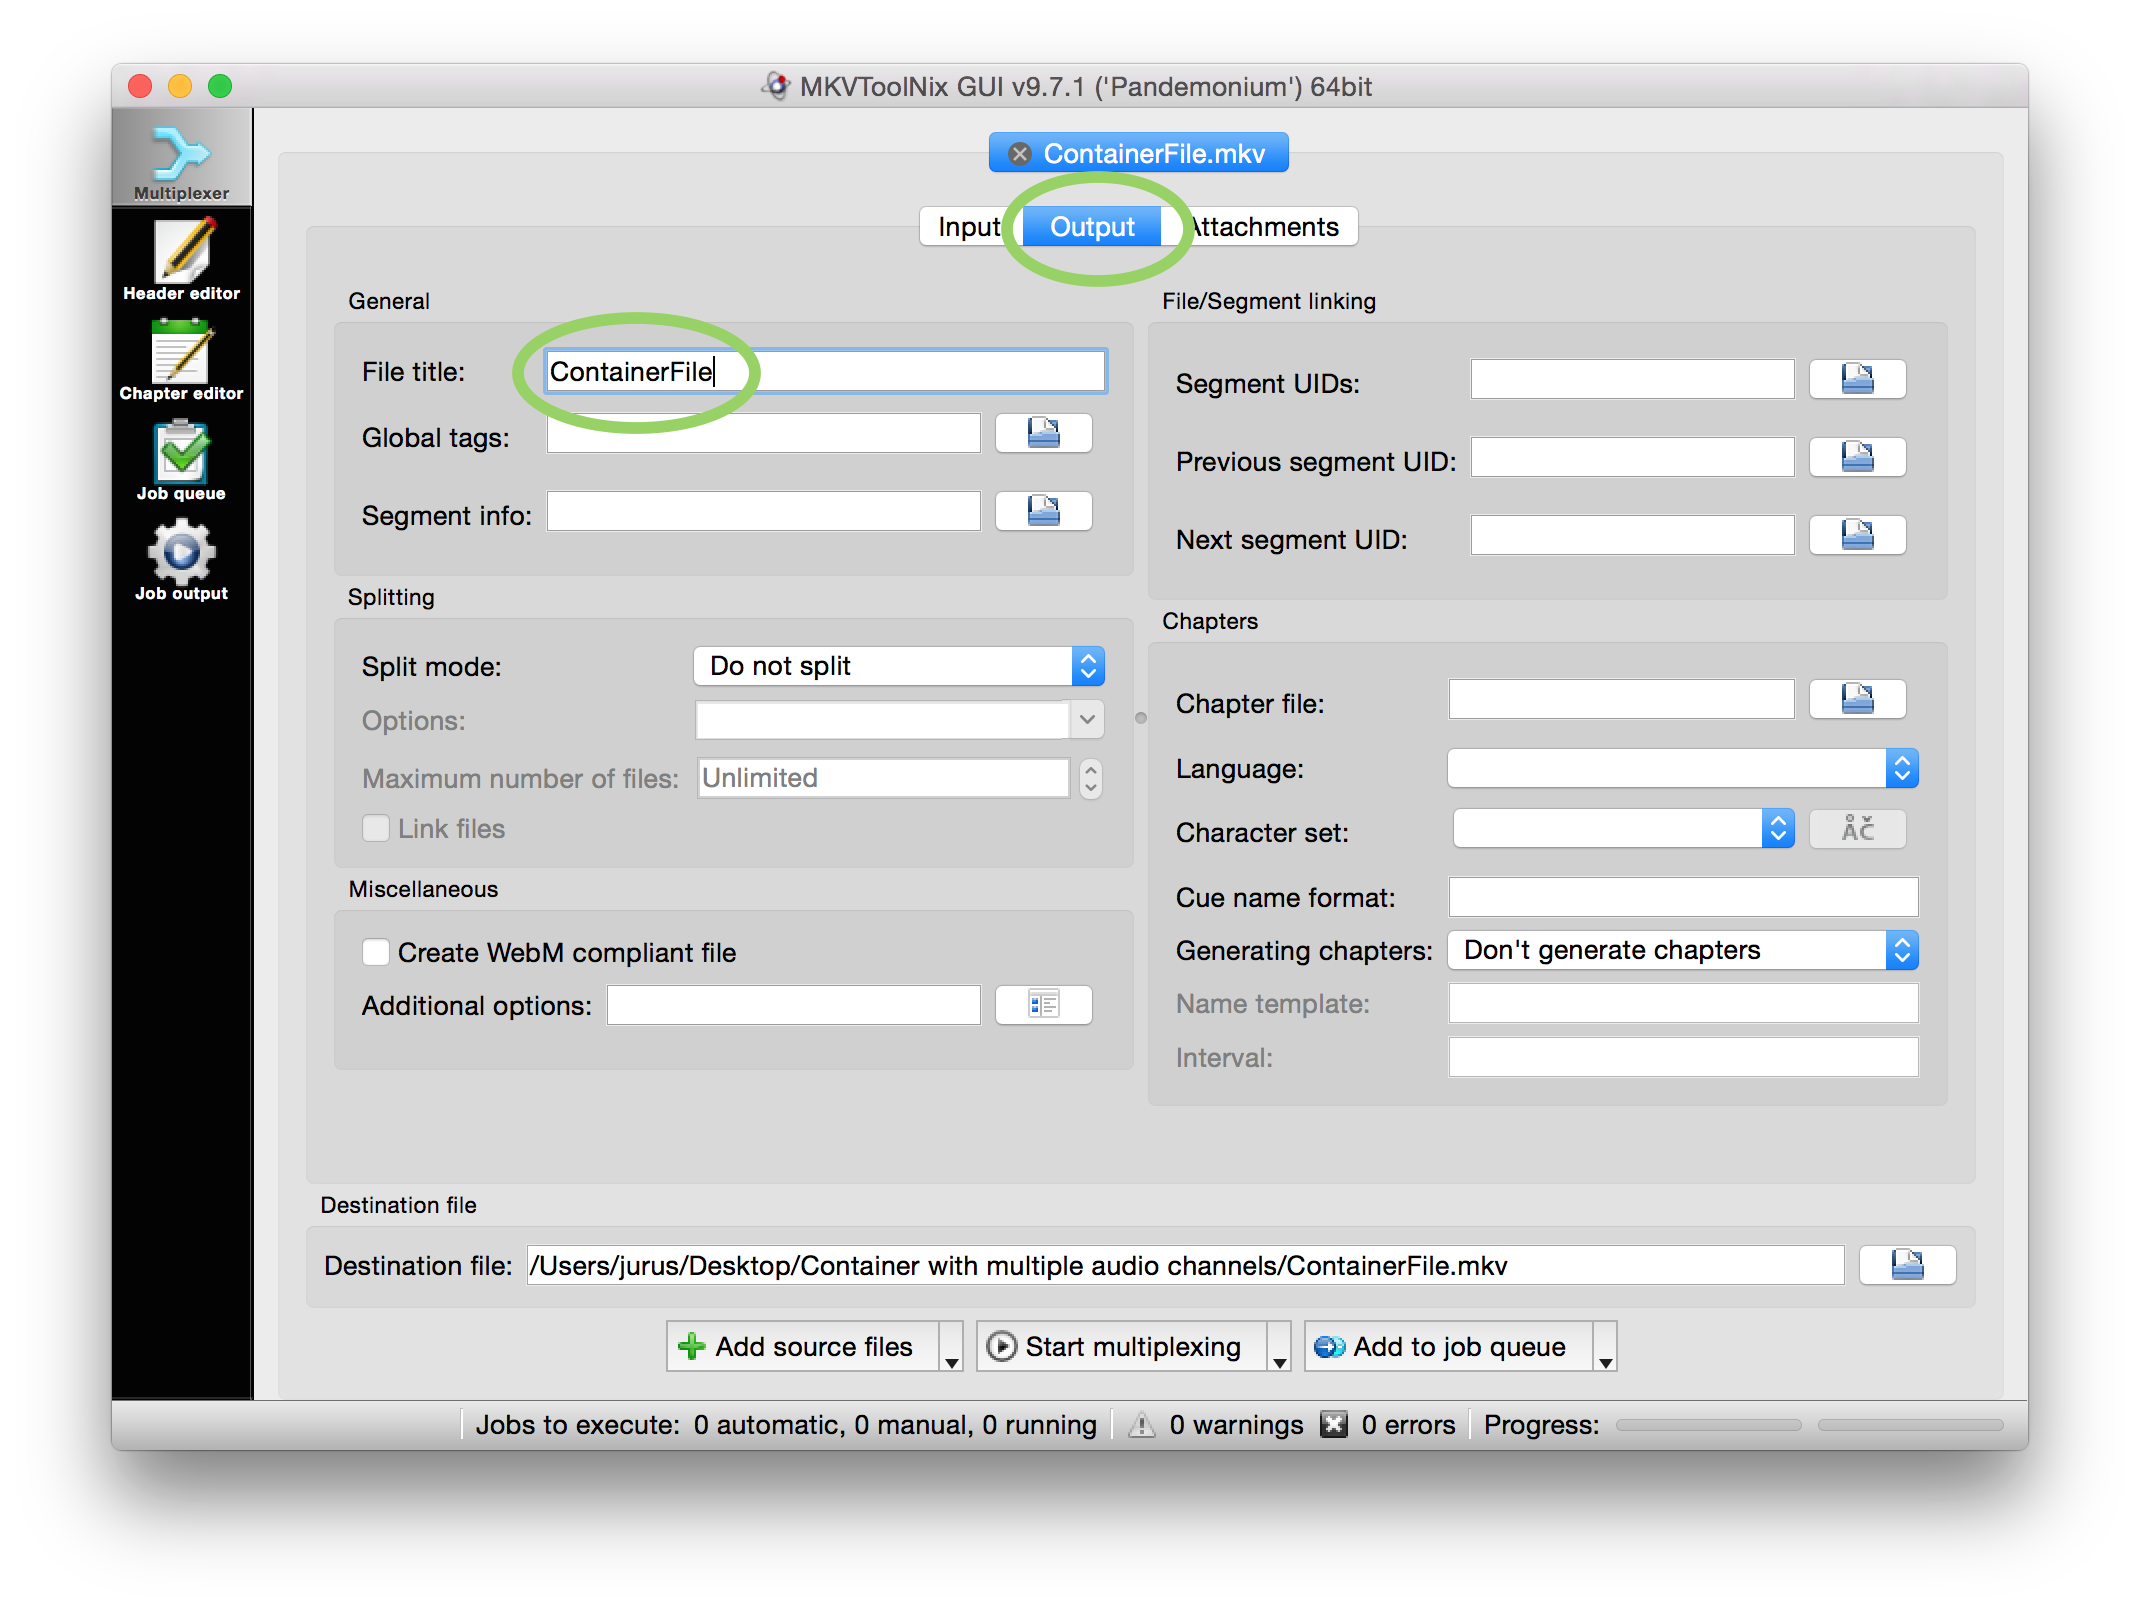Switch to the Input tab
The image size is (2140, 1610).
click(x=968, y=227)
